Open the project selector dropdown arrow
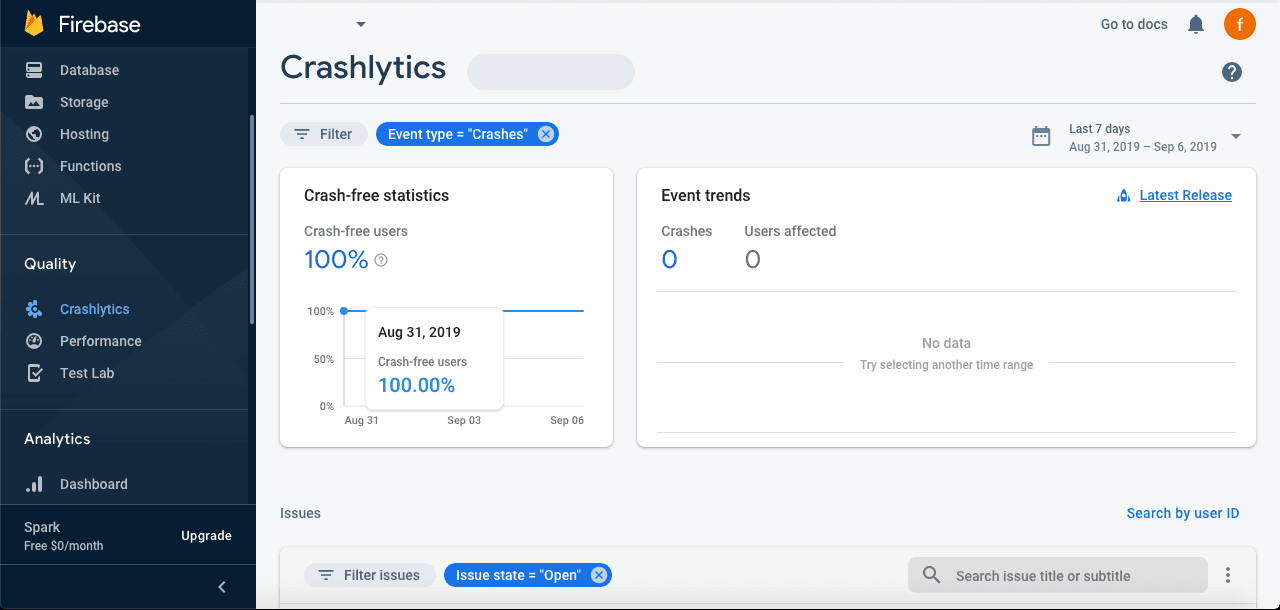 pos(361,24)
